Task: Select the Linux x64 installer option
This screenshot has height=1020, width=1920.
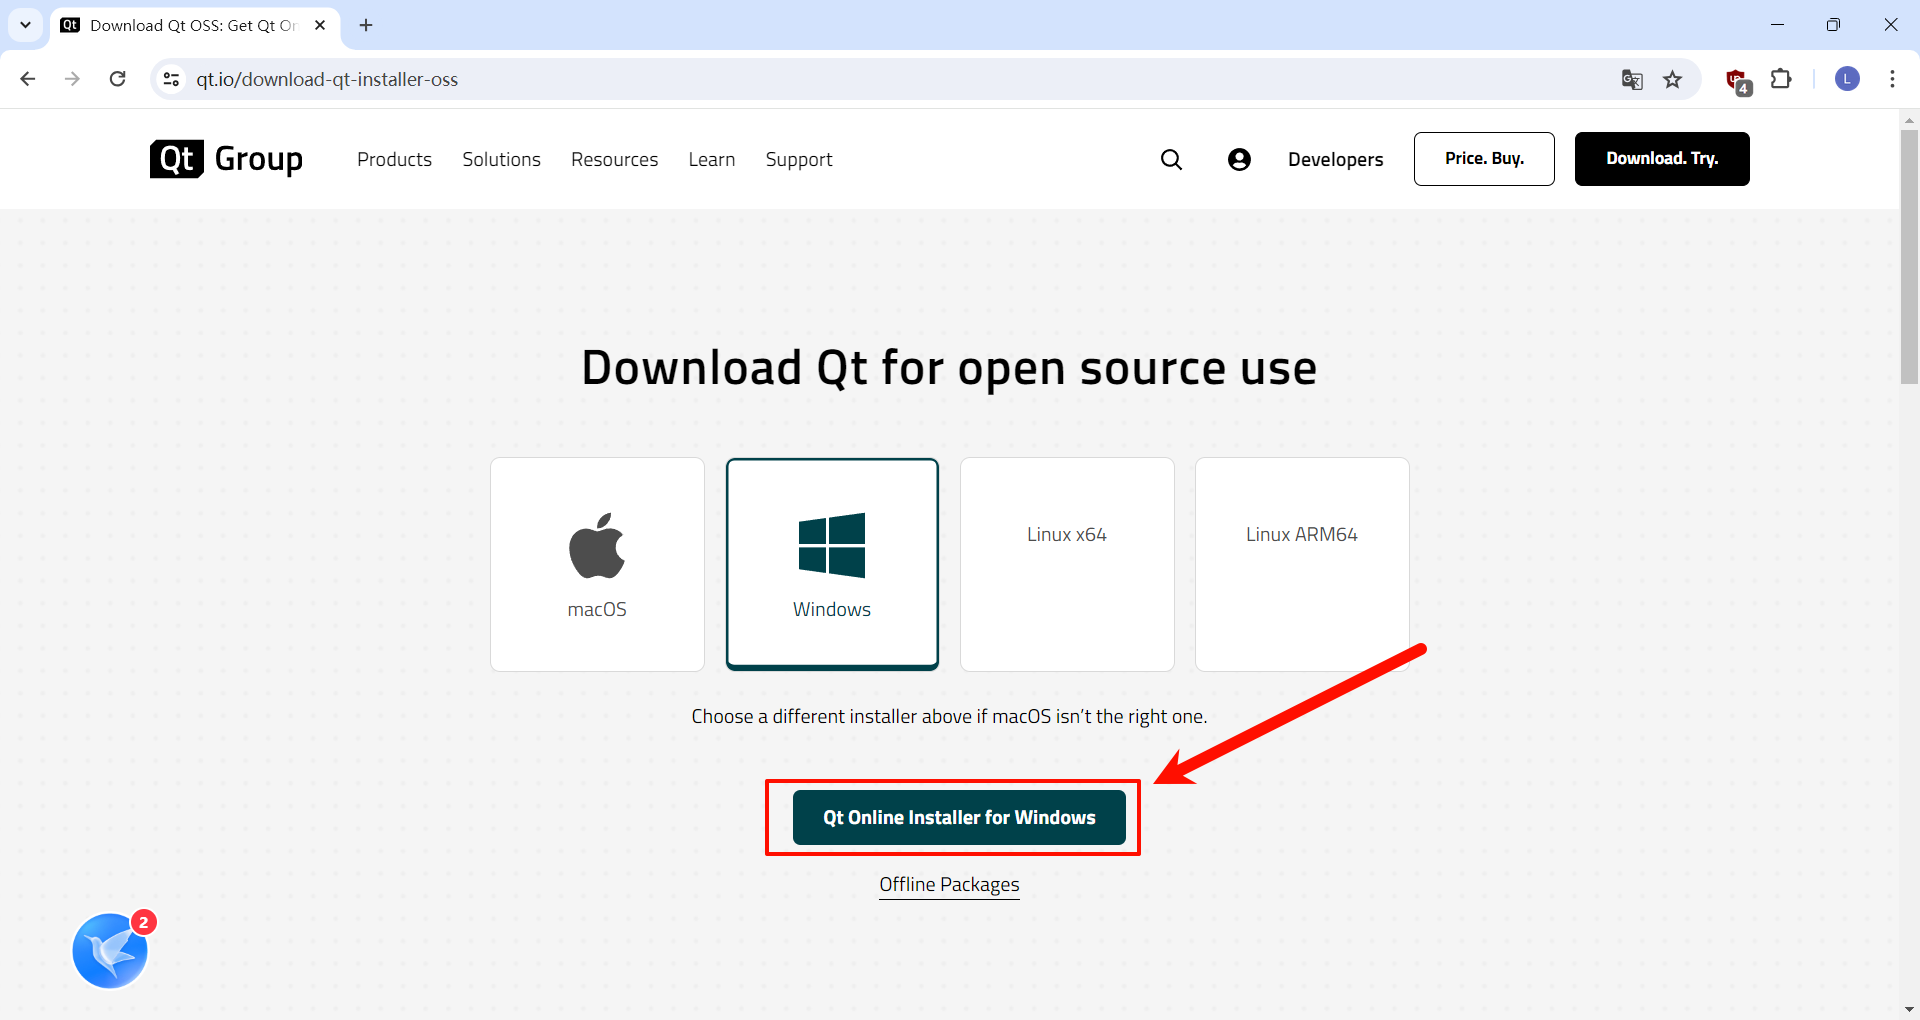Action: click(1067, 564)
